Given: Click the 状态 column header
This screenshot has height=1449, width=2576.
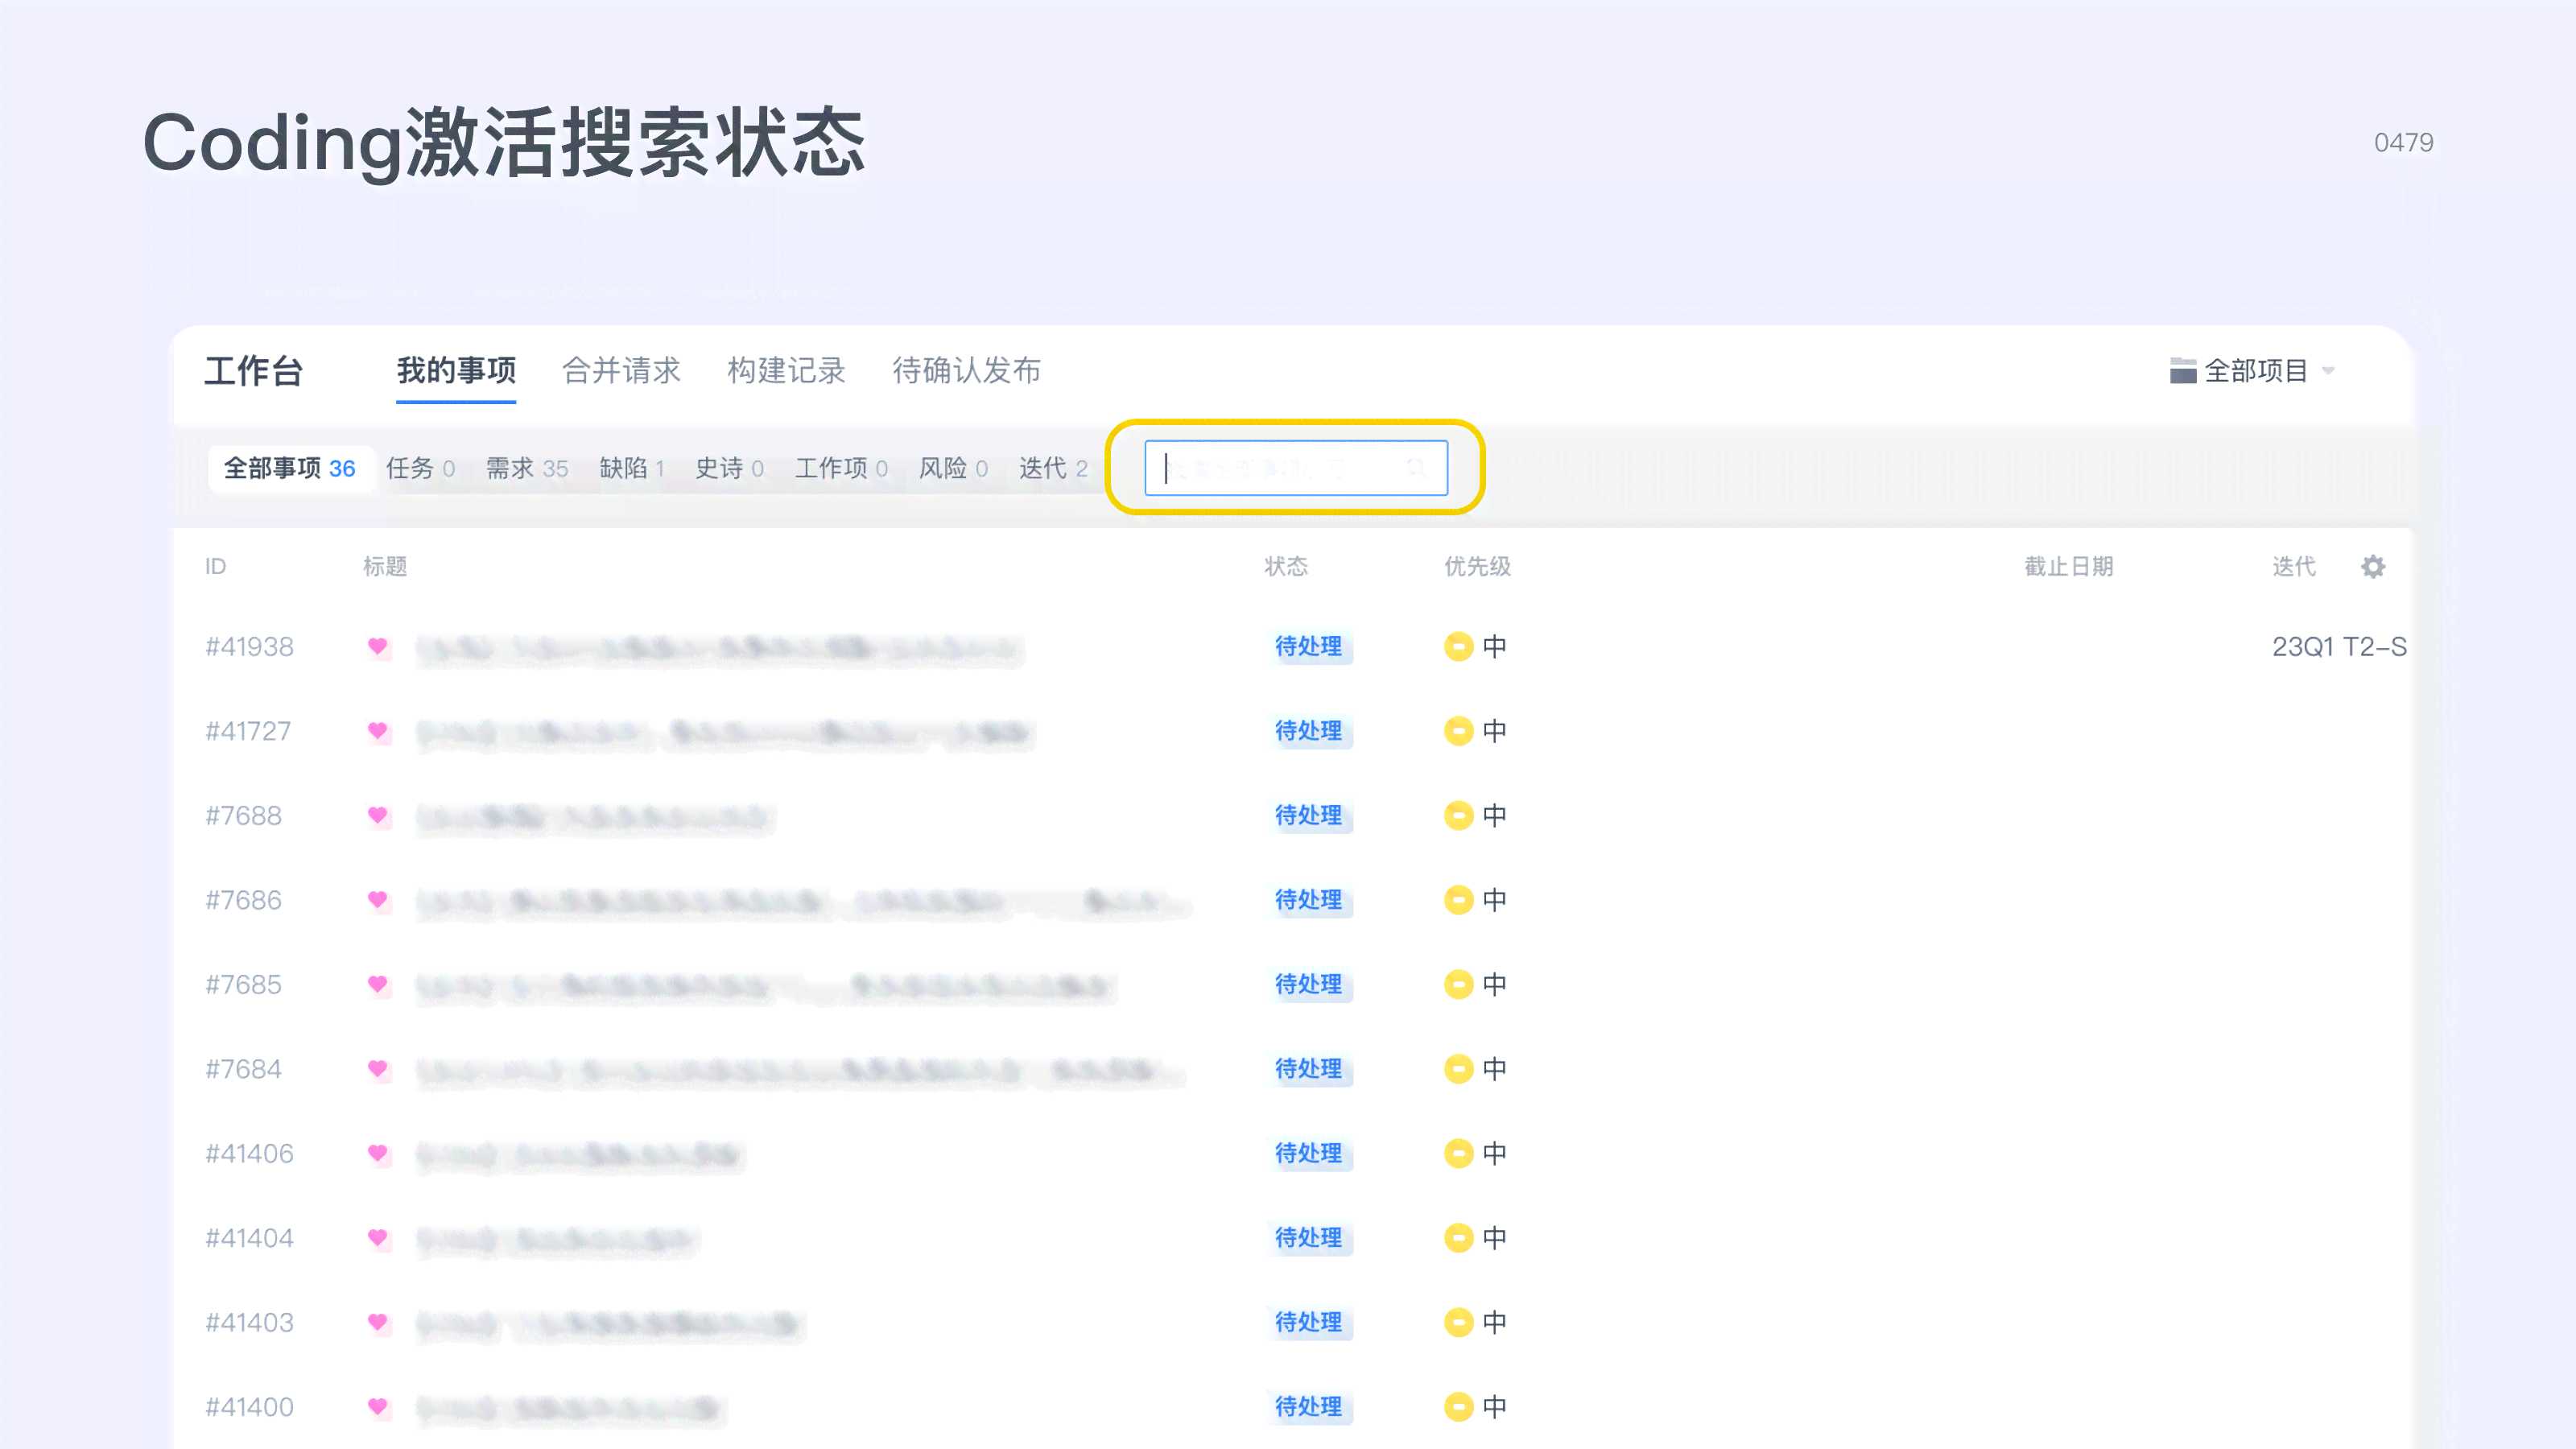Looking at the screenshot, I should 1286,567.
